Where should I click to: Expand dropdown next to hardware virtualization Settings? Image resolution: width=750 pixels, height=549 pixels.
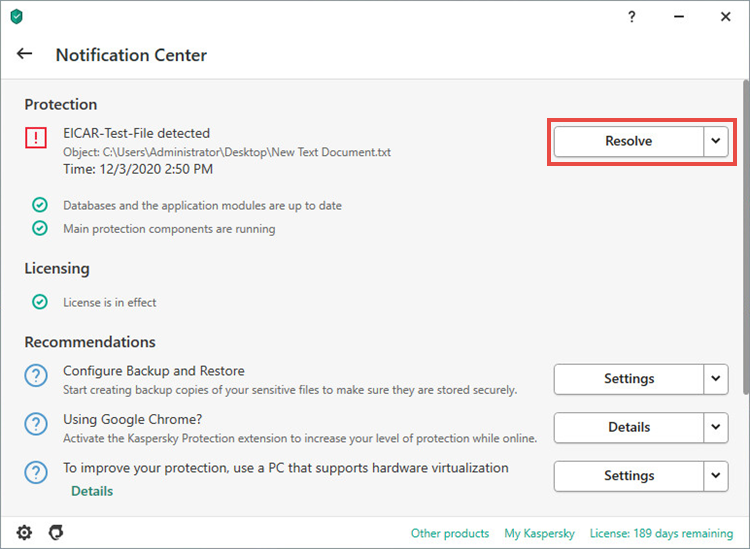point(716,476)
